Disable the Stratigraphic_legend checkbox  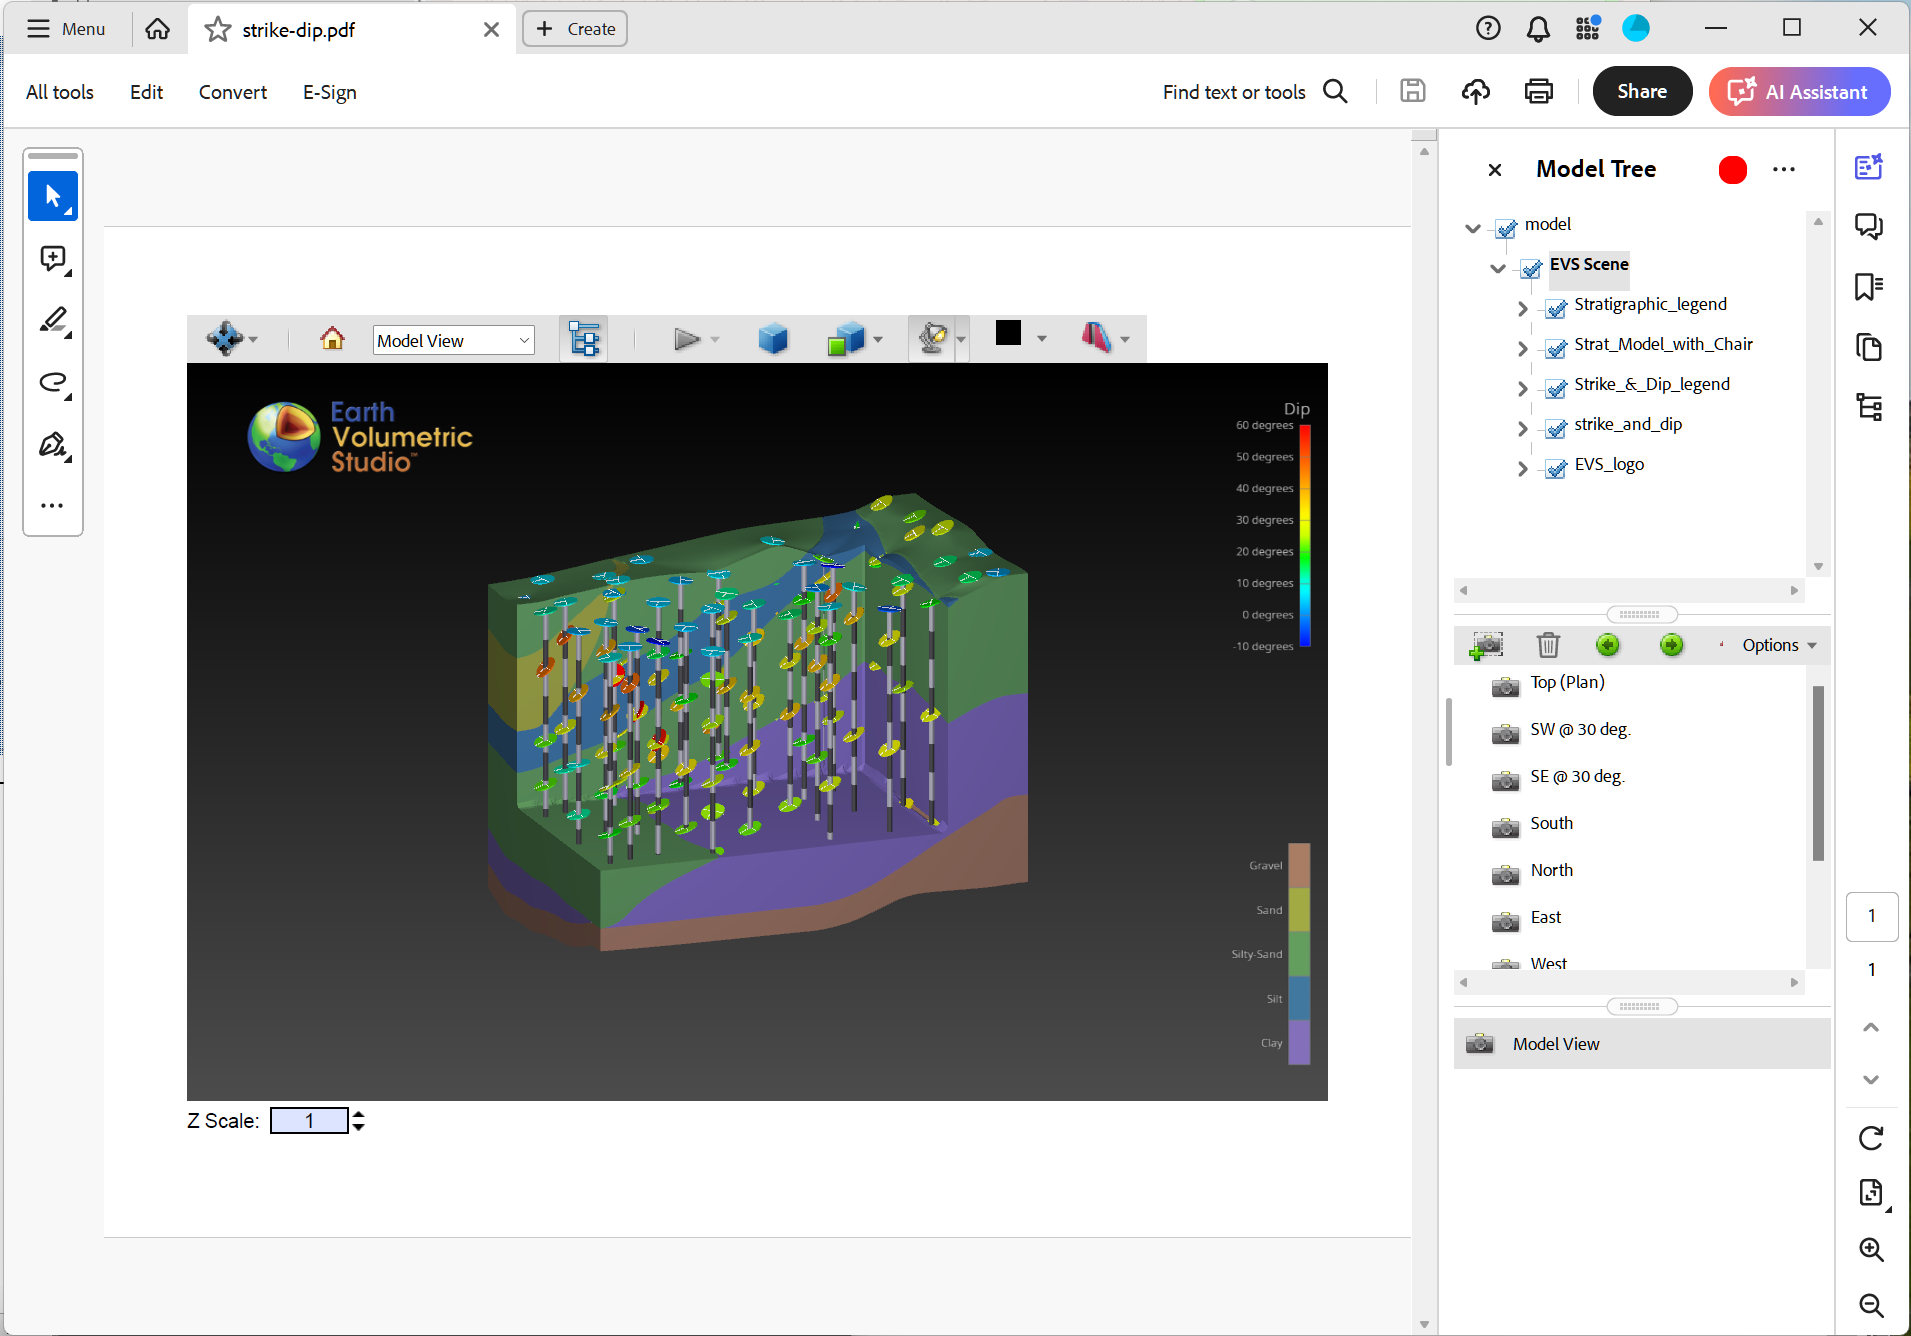pyautogui.click(x=1557, y=308)
